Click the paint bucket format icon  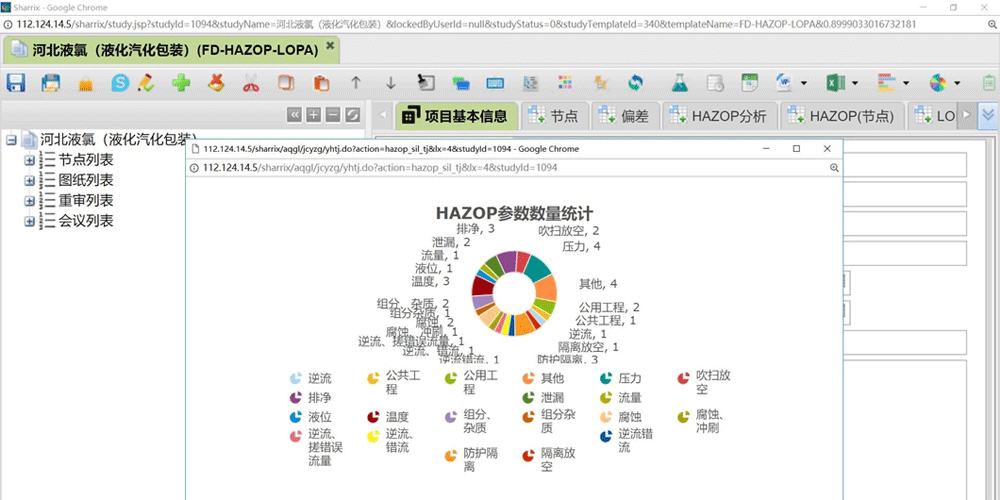(x=426, y=83)
